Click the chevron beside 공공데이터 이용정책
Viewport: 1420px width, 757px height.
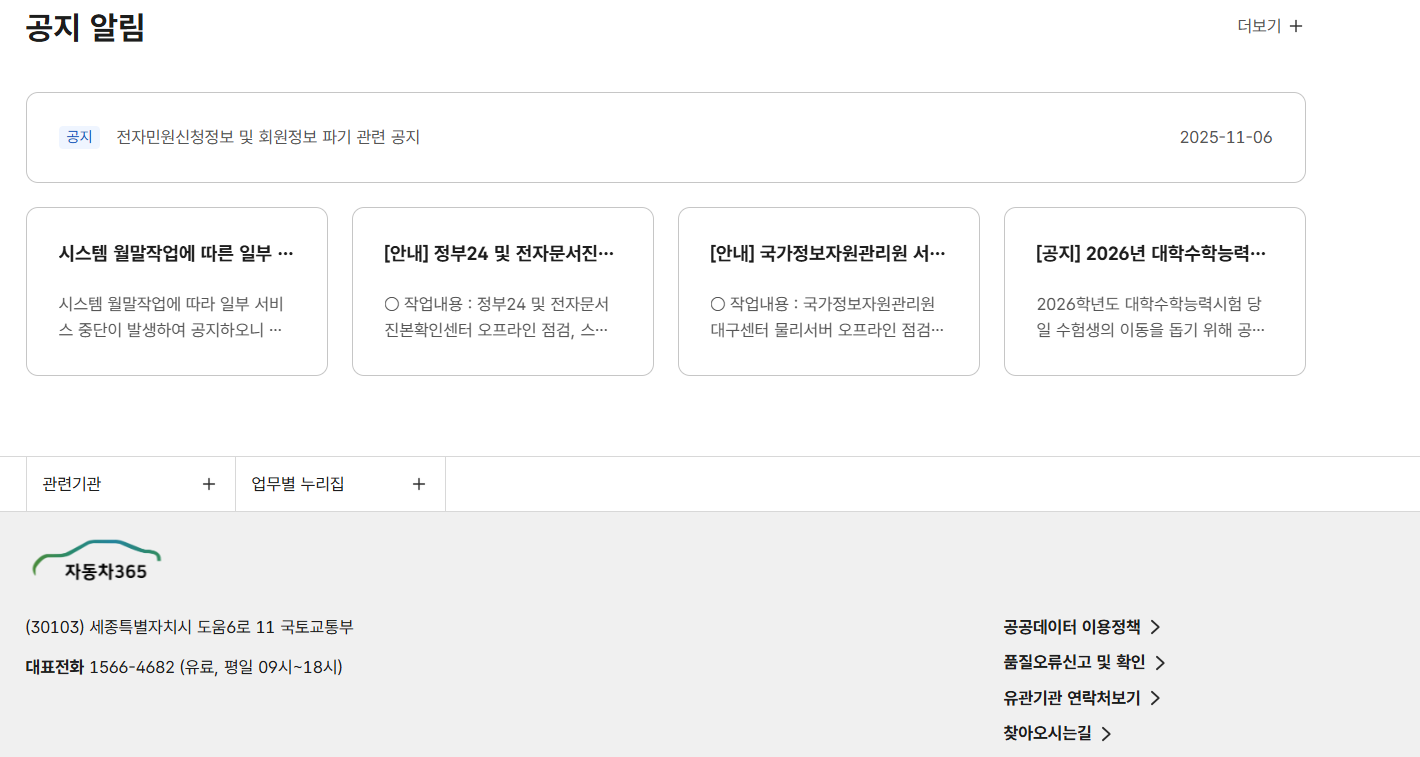coord(1157,626)
